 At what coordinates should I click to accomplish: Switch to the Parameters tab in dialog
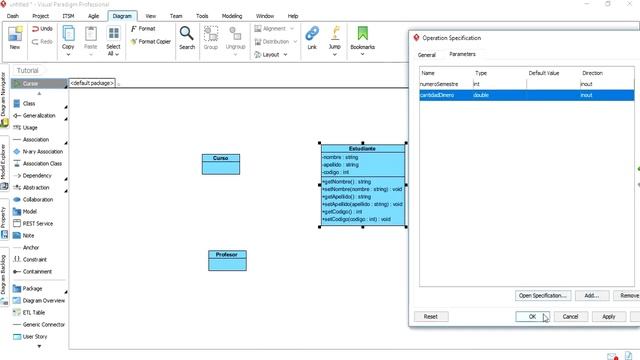click(x=462, y=54)
